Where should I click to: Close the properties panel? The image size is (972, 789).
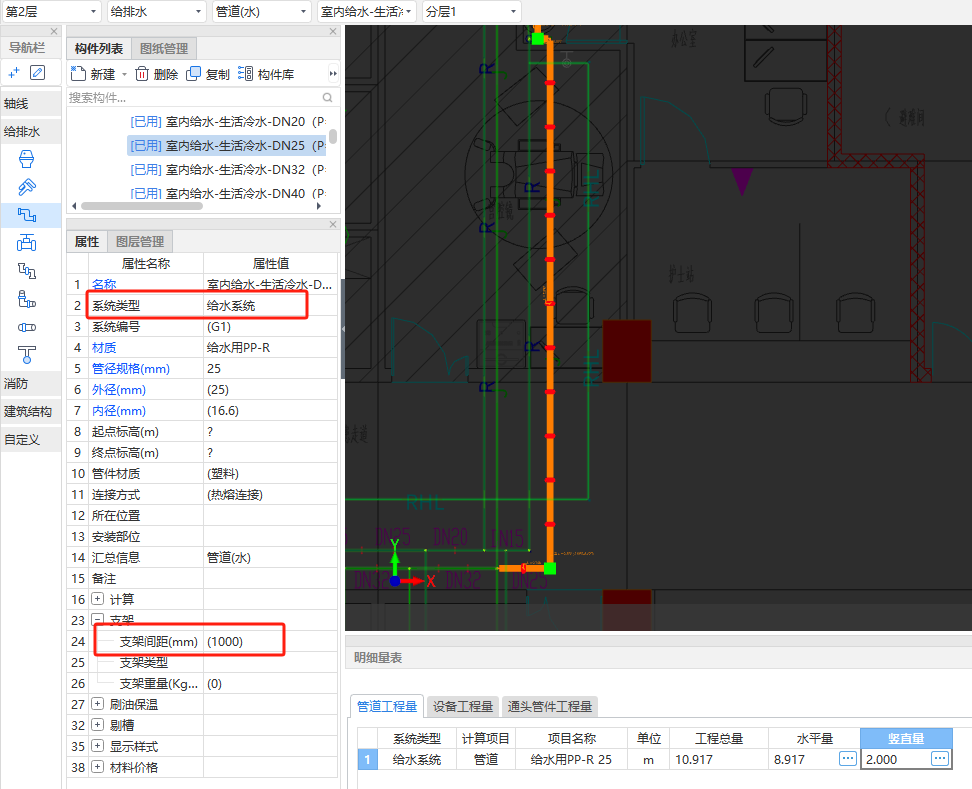[x=333, y=224]
